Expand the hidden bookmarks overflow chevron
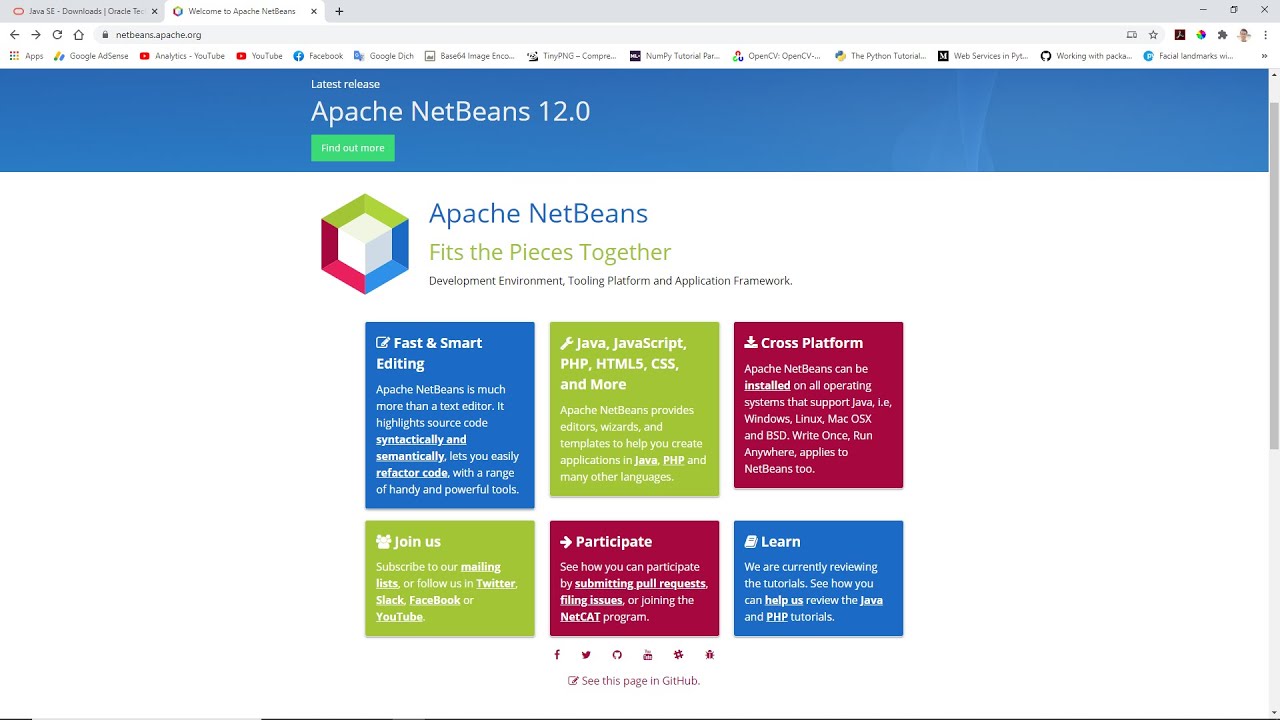1280x720 pixels. tap(1264, 56)
